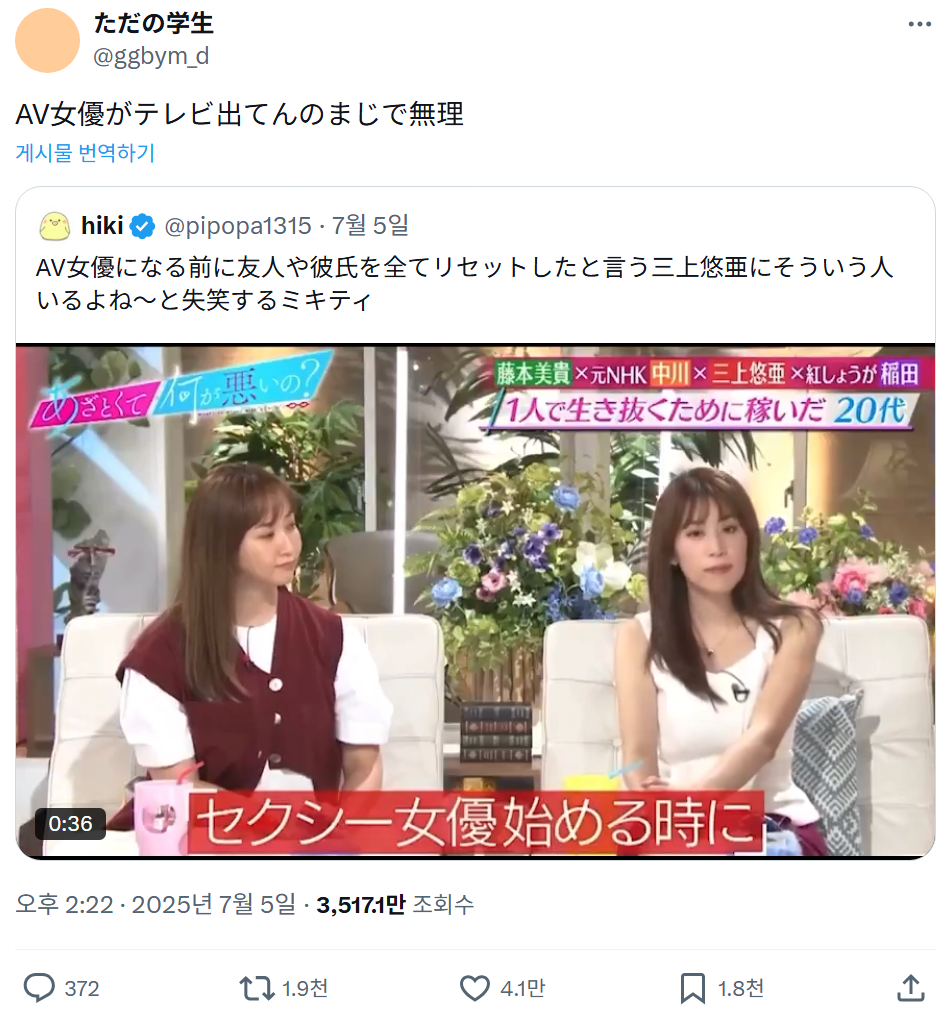
Task: Click the reply speech bubble icon
Action: tap(39, 988)
